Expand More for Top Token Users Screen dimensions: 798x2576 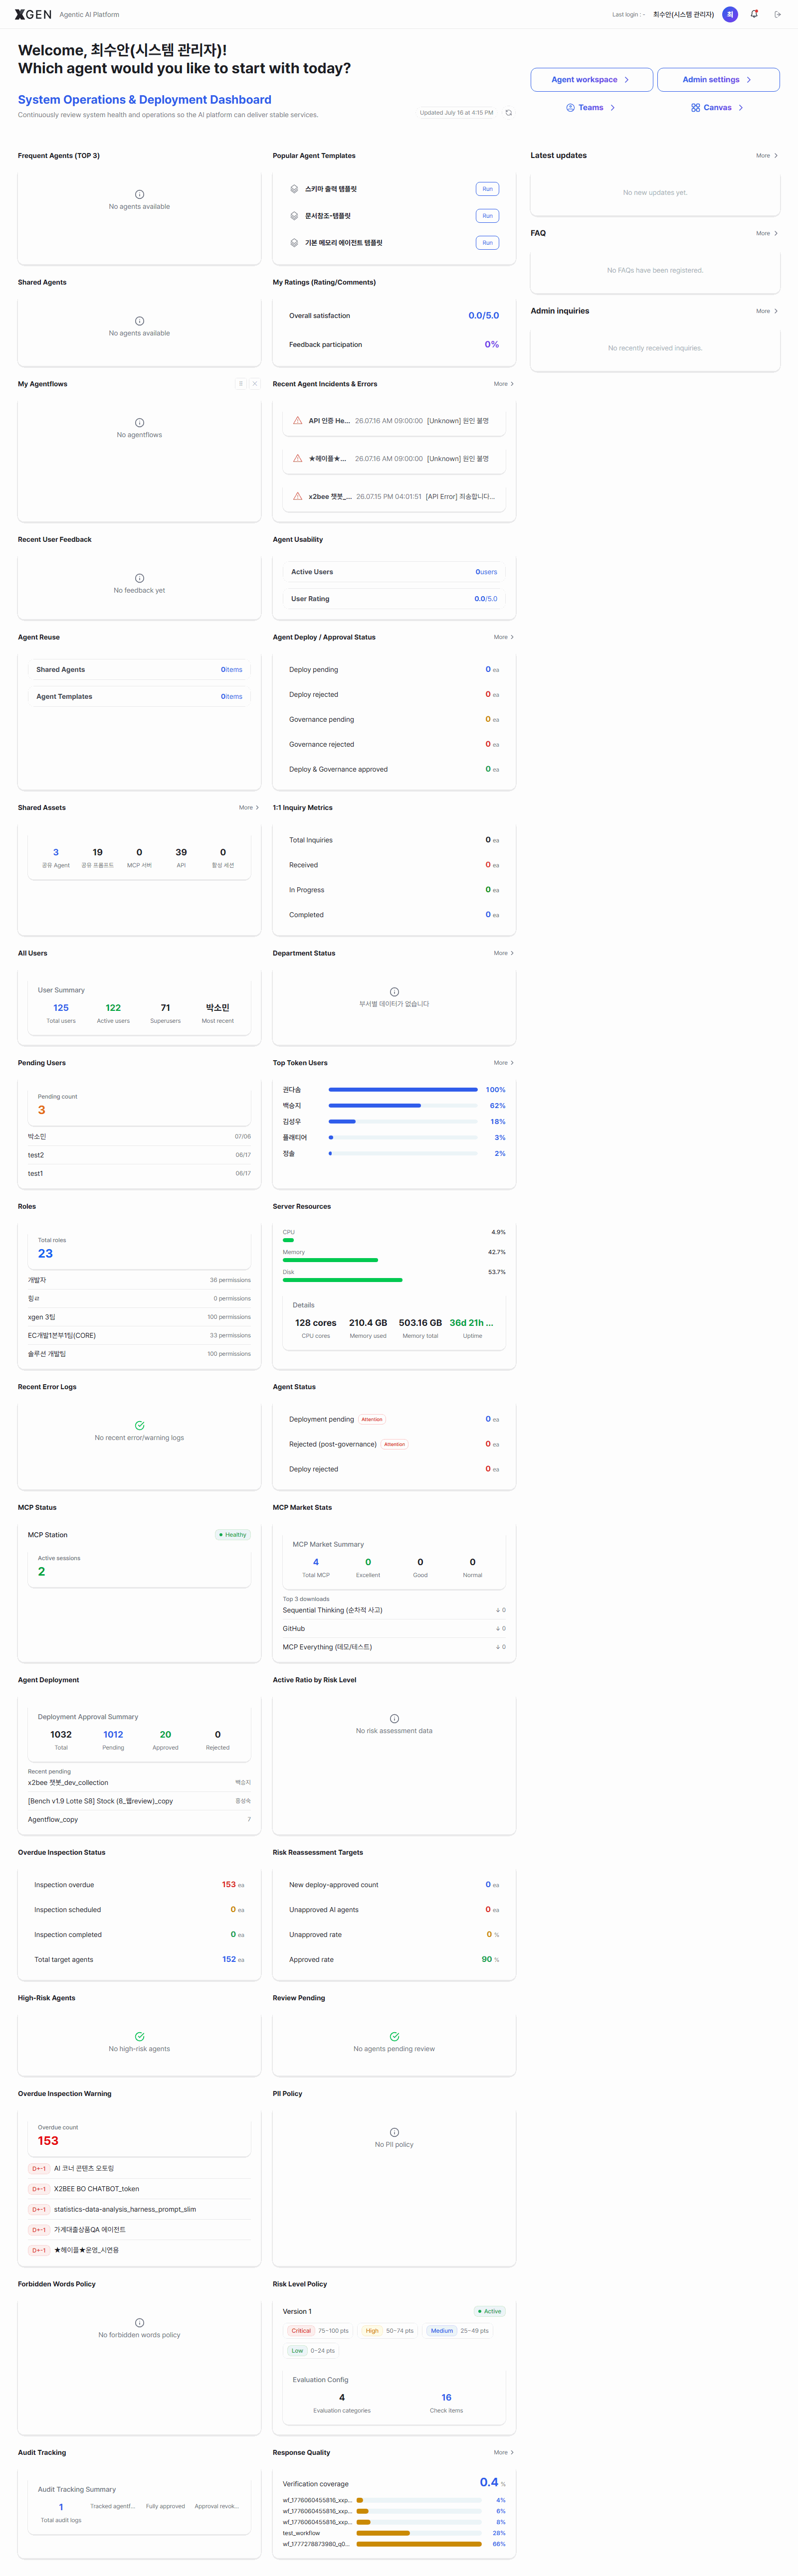504,1063
